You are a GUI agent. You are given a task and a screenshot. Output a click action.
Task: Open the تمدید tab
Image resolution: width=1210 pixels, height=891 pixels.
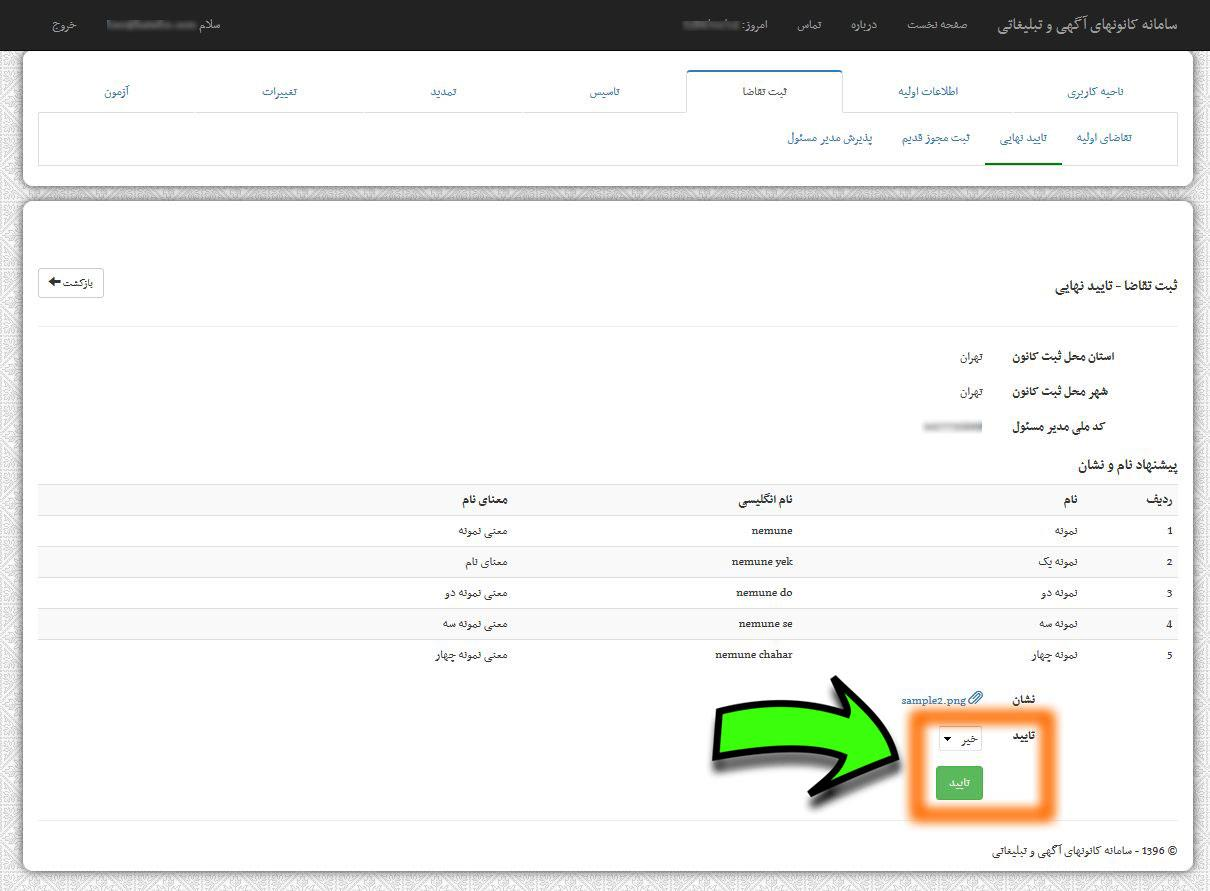click(x=443, y=91)
